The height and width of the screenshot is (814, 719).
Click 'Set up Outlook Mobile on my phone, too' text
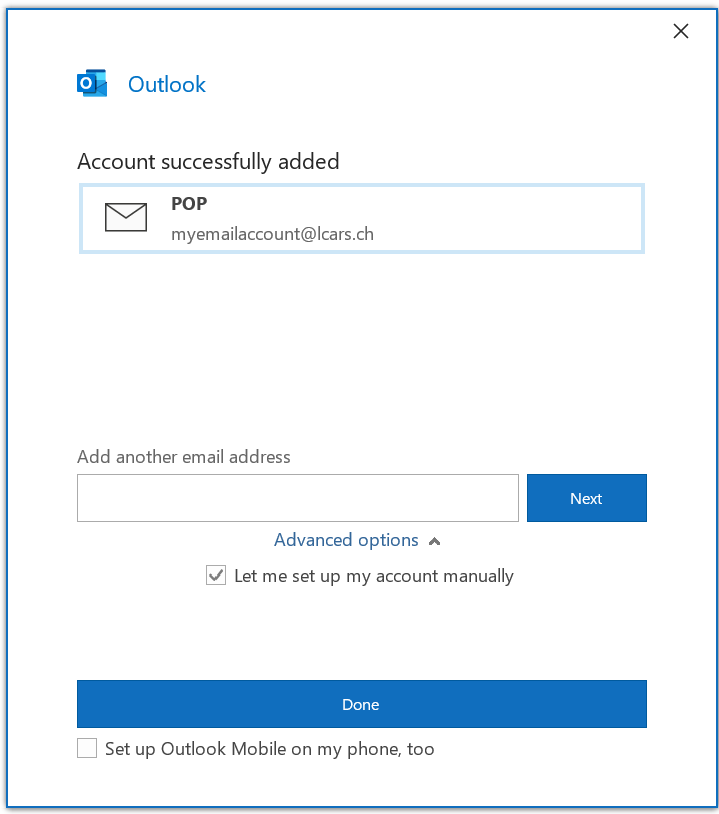tap(269, 748)
